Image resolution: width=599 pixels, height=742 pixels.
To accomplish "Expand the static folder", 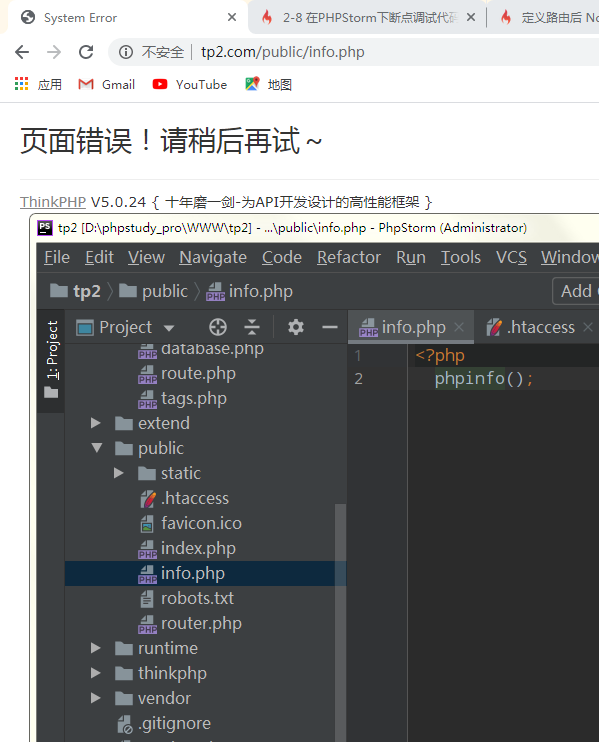I will 119,473.
